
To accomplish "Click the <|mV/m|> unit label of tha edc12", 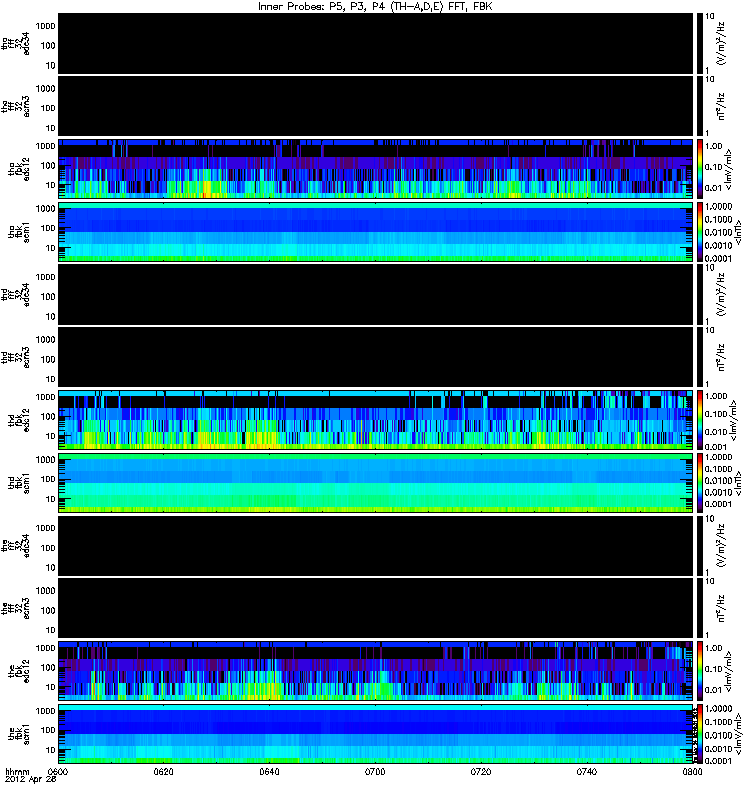I will [x=728, y=169].
